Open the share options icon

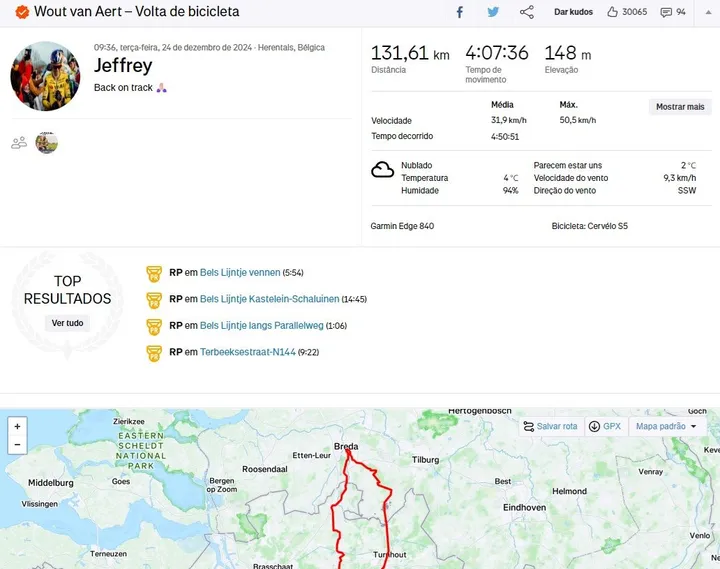tap(527, 12)
